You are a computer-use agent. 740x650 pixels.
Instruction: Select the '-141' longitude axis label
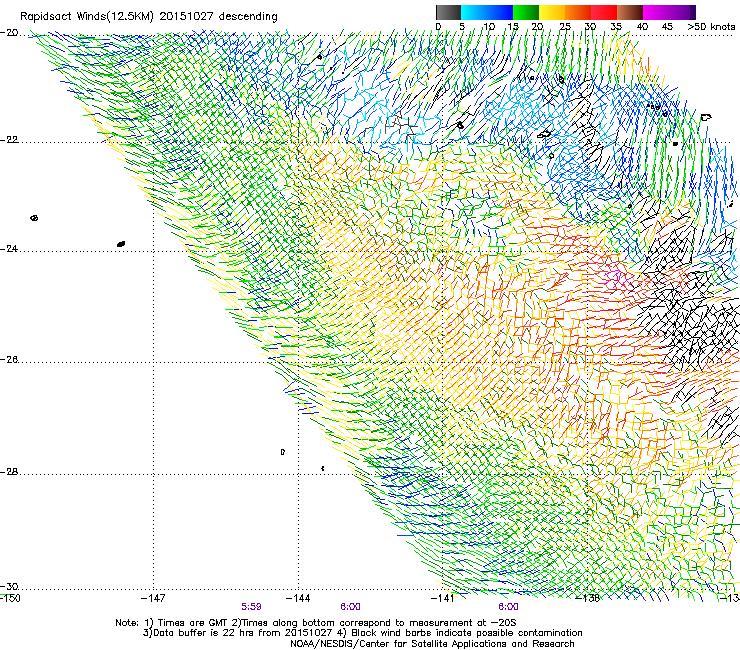443,598
